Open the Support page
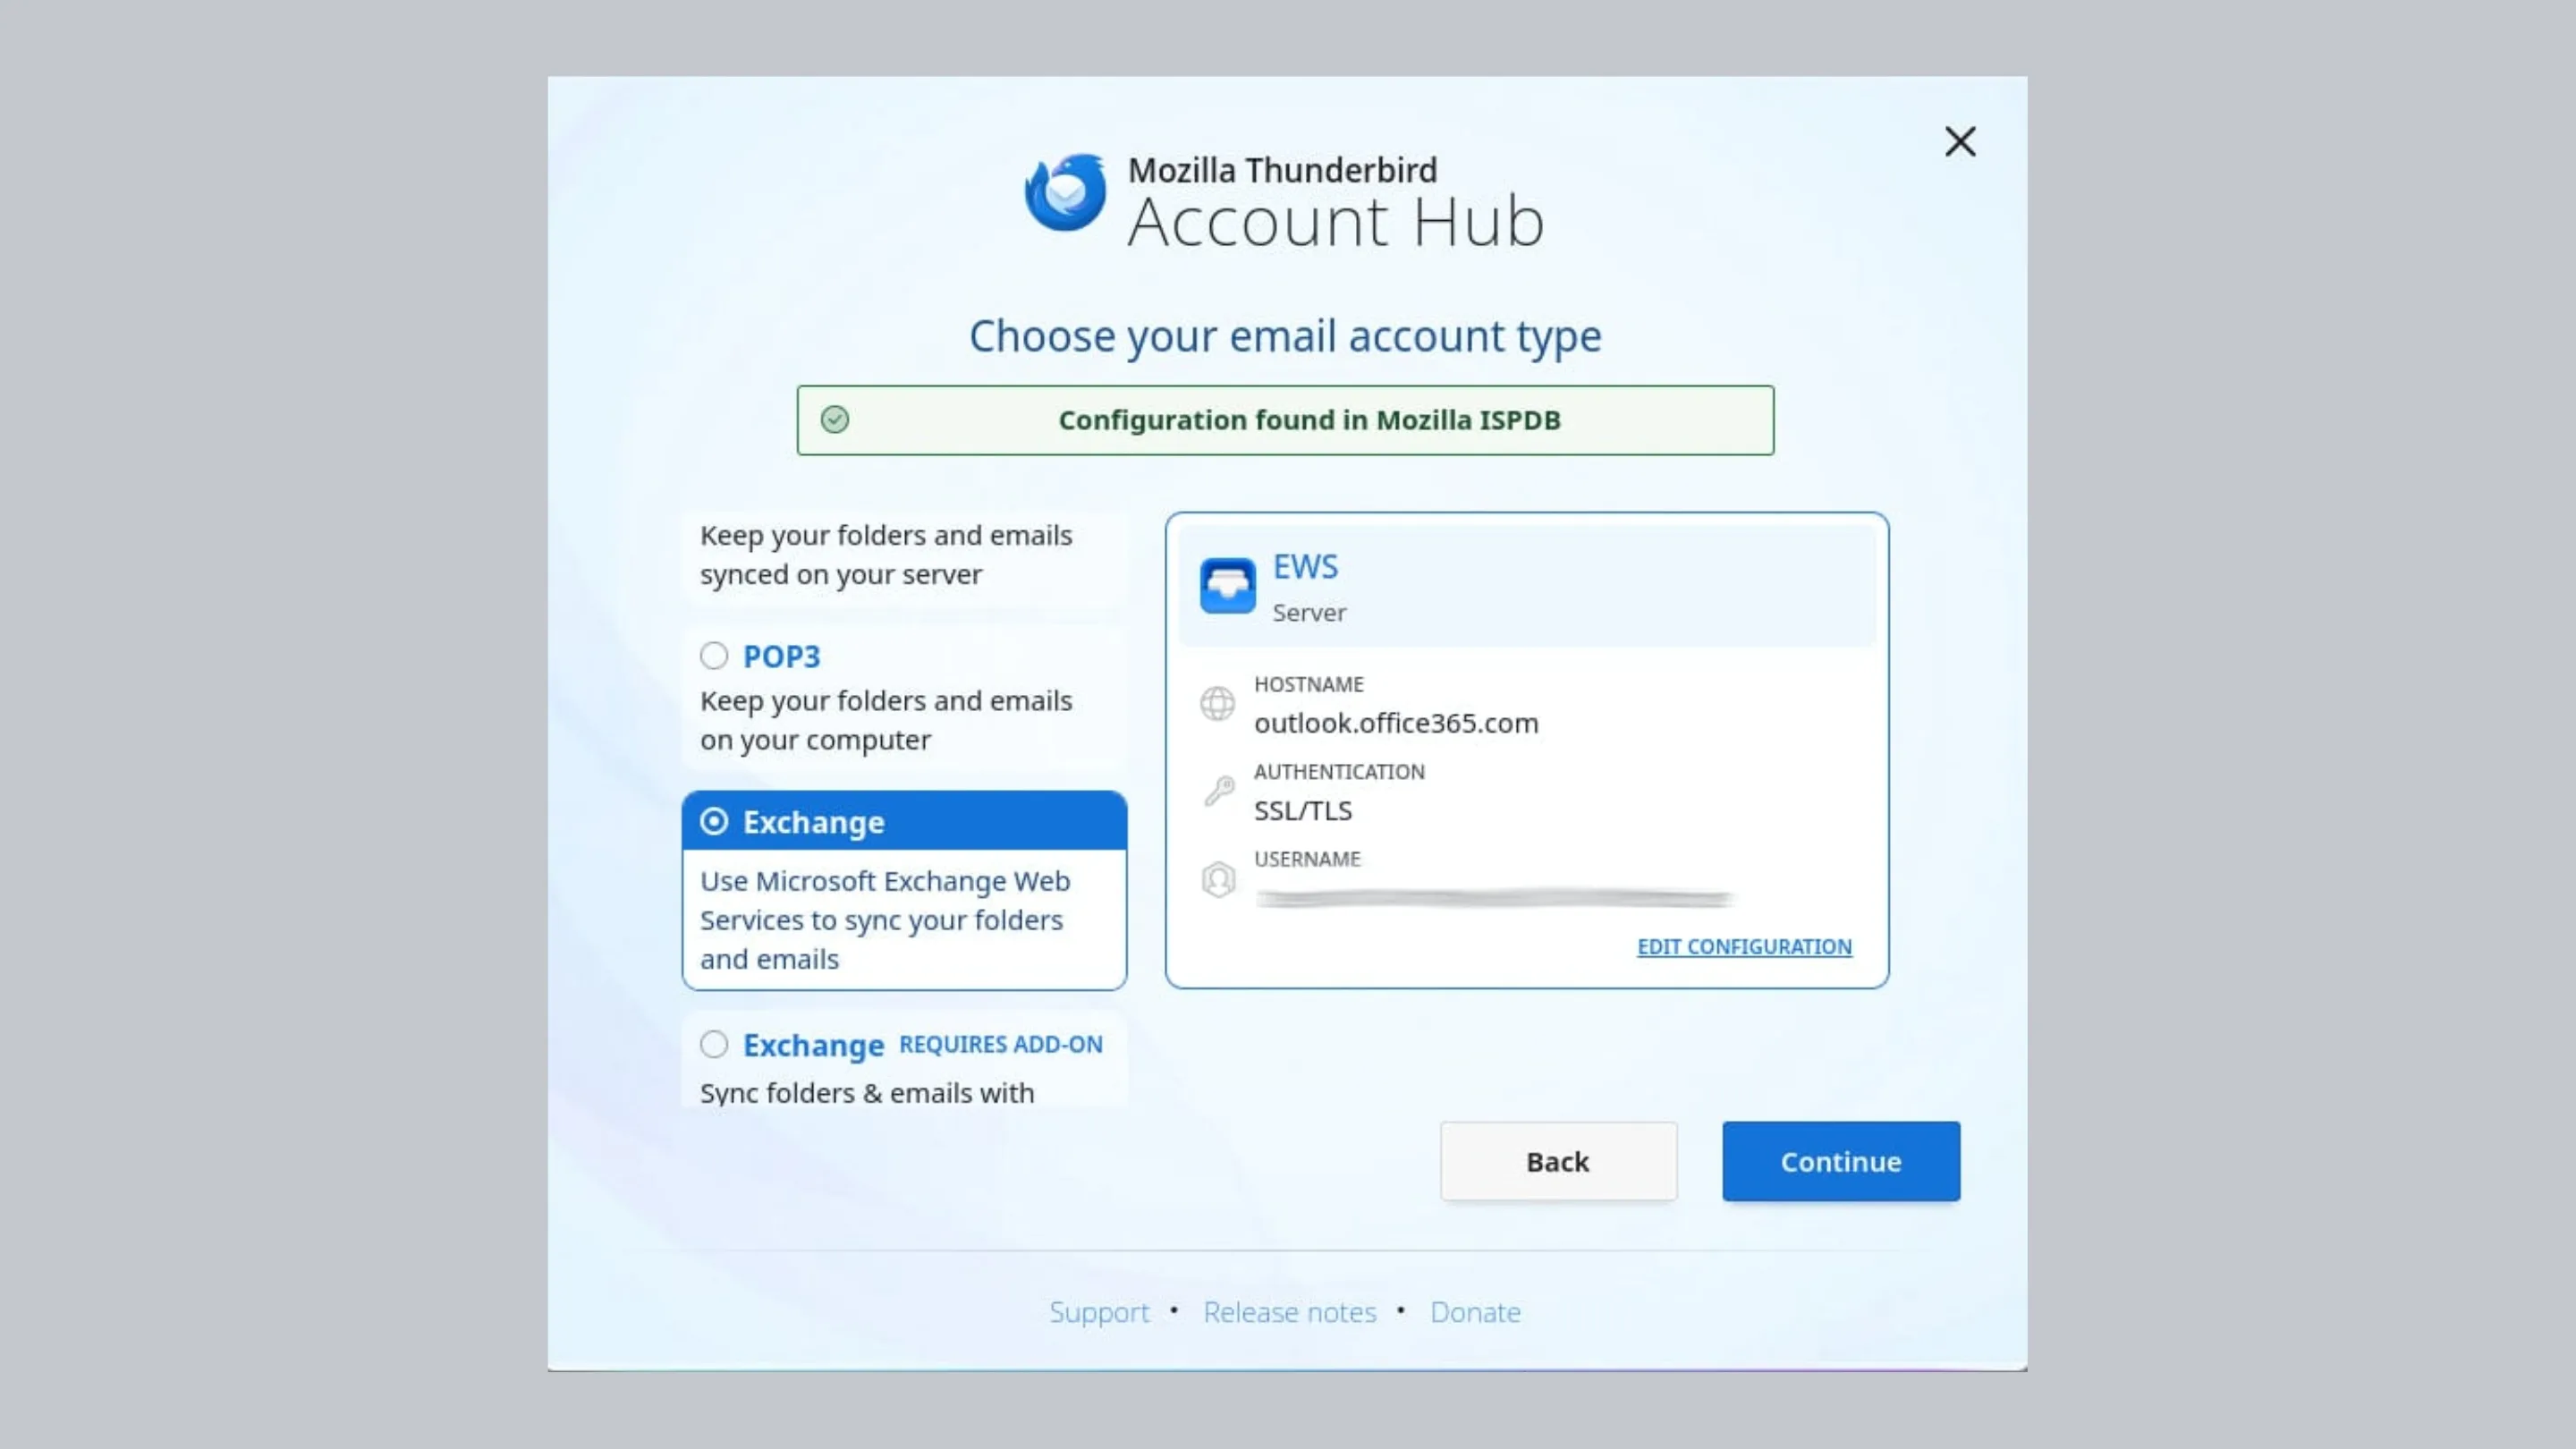 tap(1099, 1311)
